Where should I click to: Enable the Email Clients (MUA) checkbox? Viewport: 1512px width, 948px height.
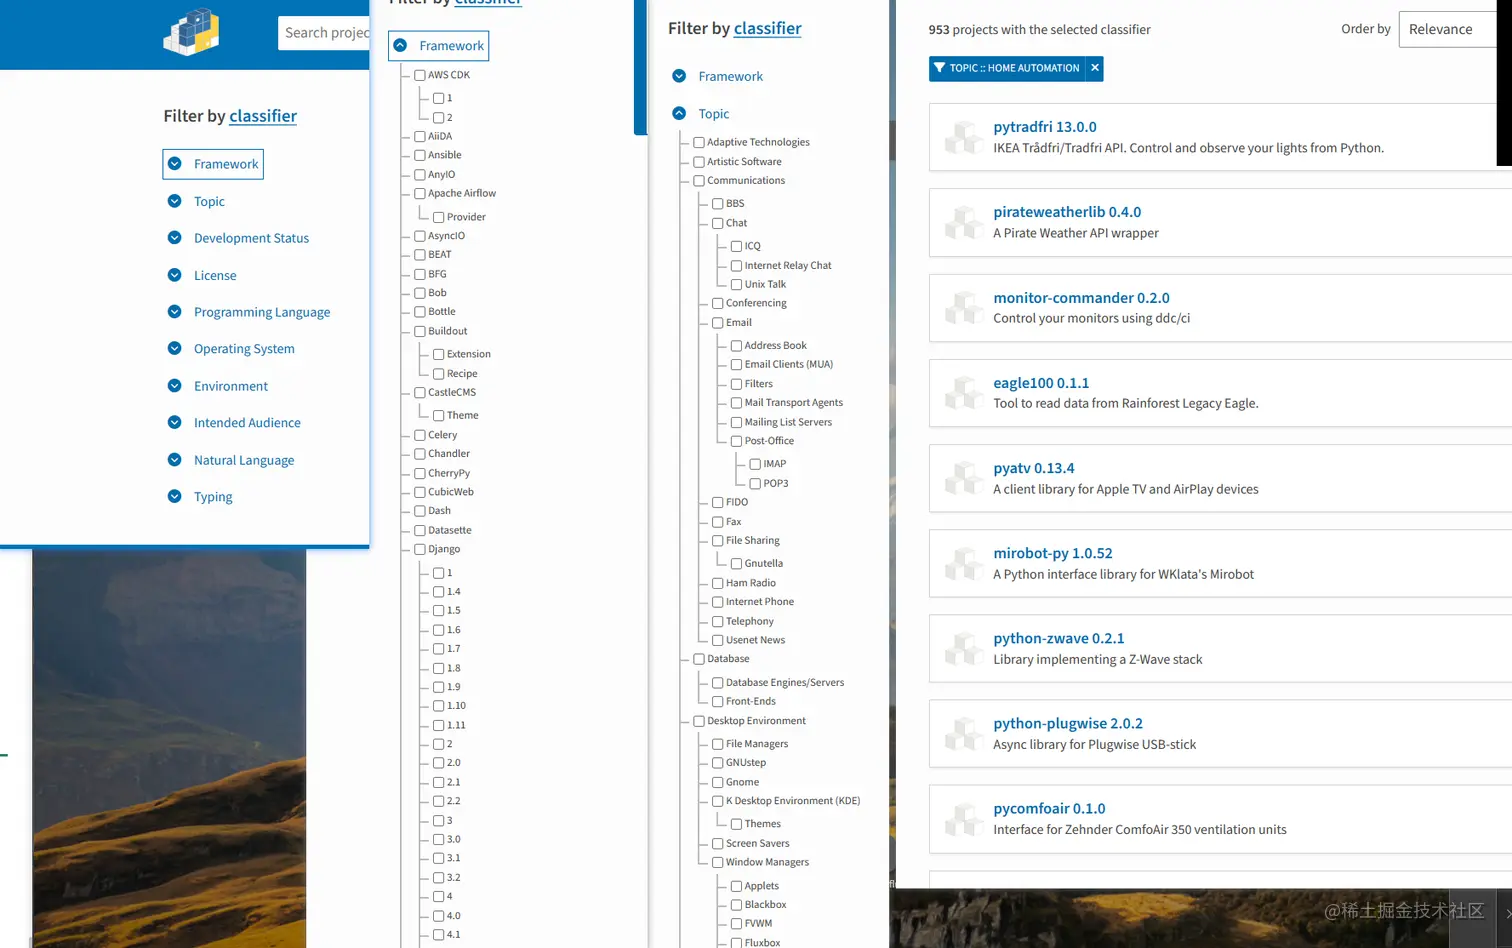737,365
